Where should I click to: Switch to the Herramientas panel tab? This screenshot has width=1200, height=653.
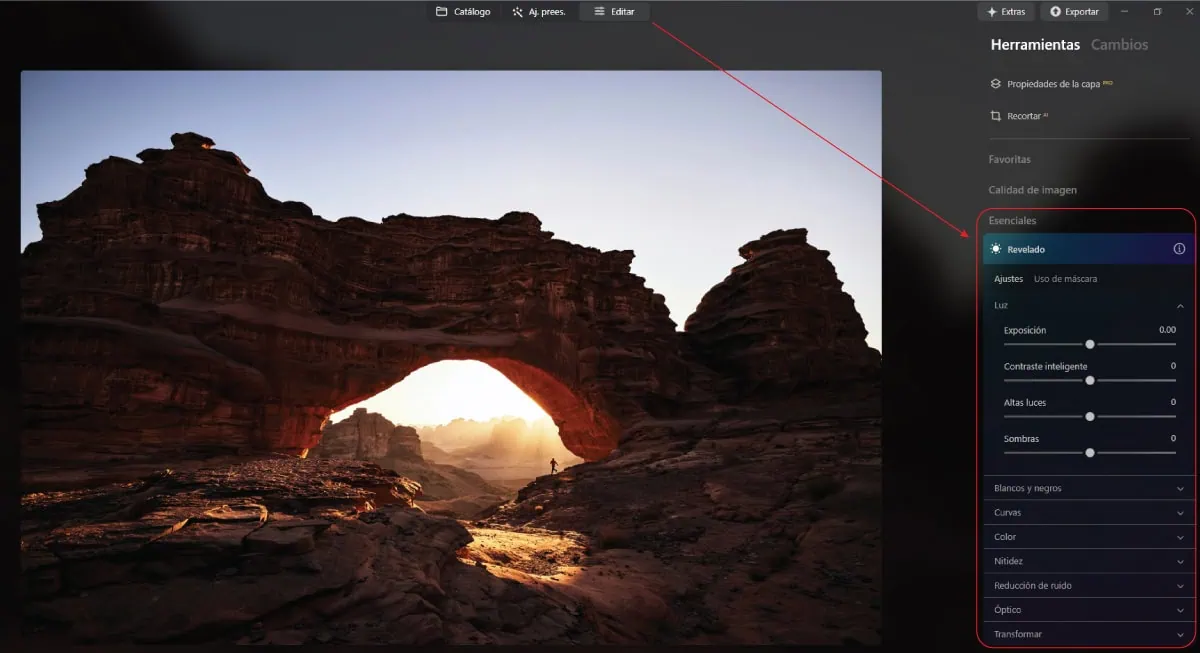tap(1035, 45)
